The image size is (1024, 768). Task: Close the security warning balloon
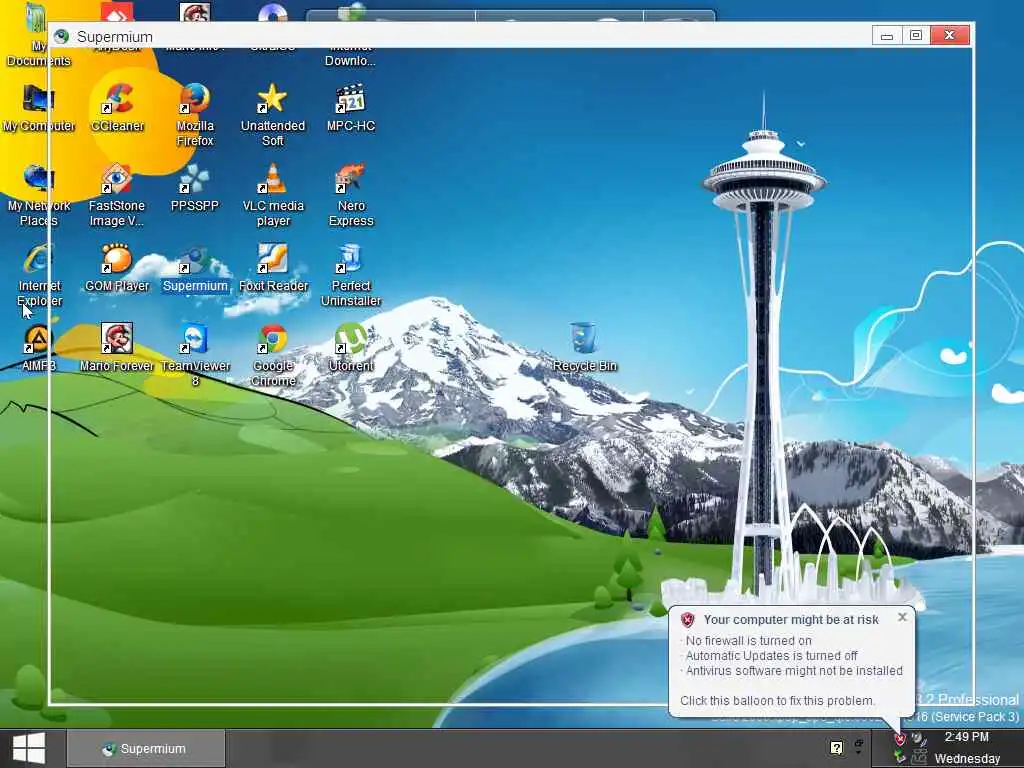pyautogui.click(x=902, y=617)
